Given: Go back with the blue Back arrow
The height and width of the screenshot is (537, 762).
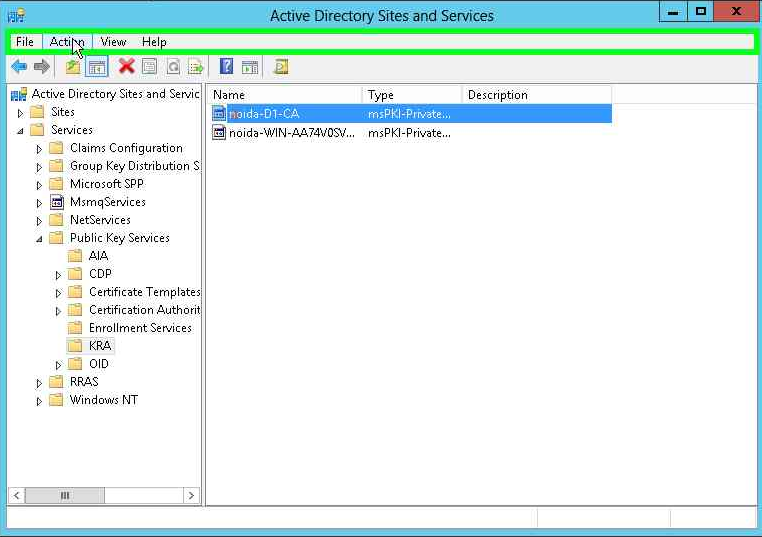Looking at the screenshot, I should (x=19, y=67).
